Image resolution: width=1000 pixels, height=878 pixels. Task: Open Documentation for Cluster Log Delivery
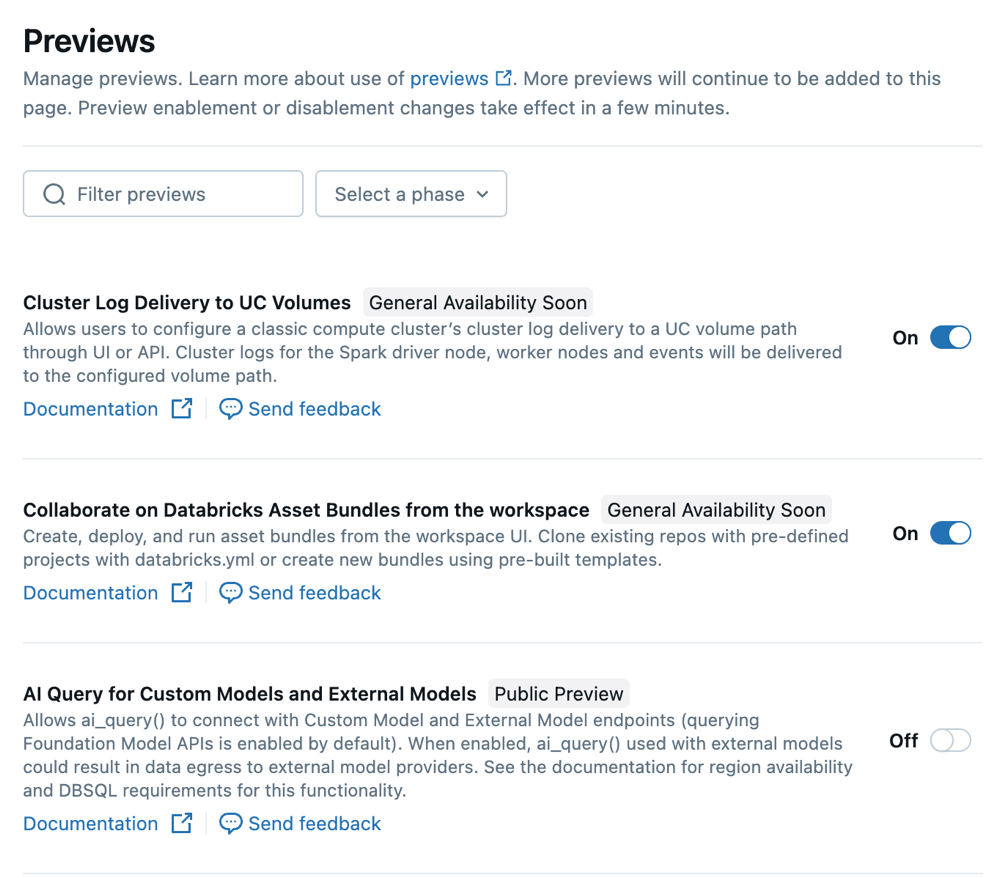90,408
